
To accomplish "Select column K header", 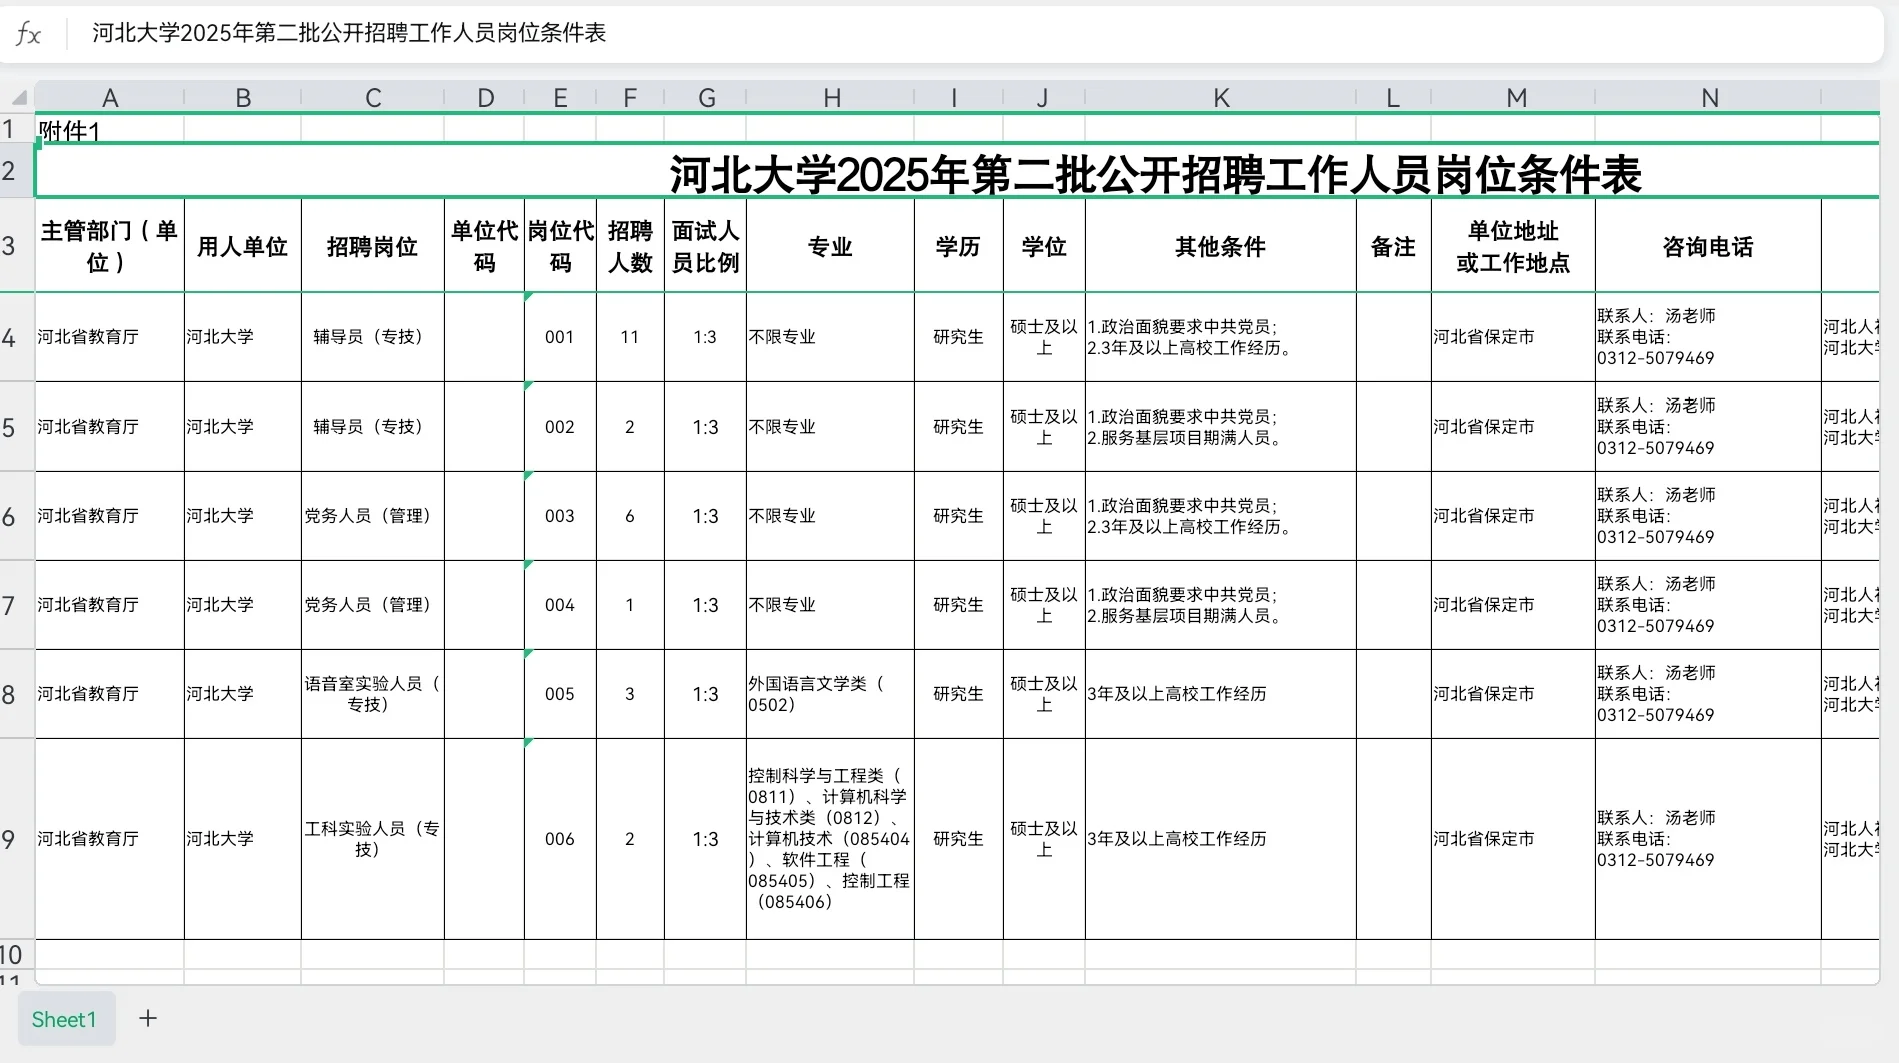I will pyautogui.click(x=1221, y=97).
